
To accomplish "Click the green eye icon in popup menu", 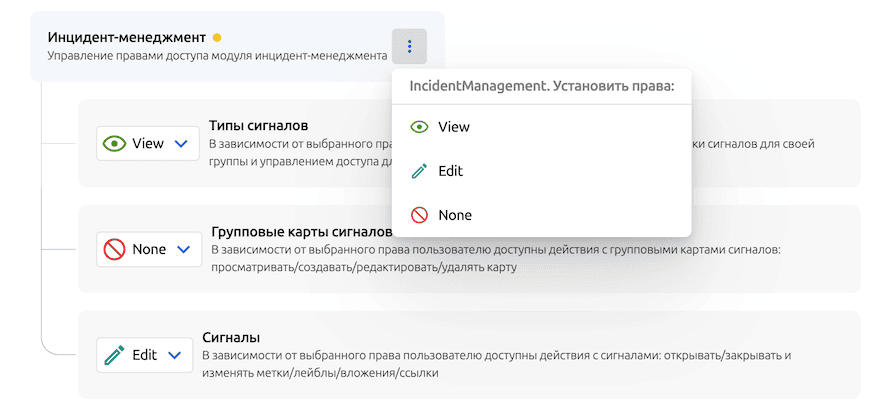I will pyautogui.click(x=420, y=127).
